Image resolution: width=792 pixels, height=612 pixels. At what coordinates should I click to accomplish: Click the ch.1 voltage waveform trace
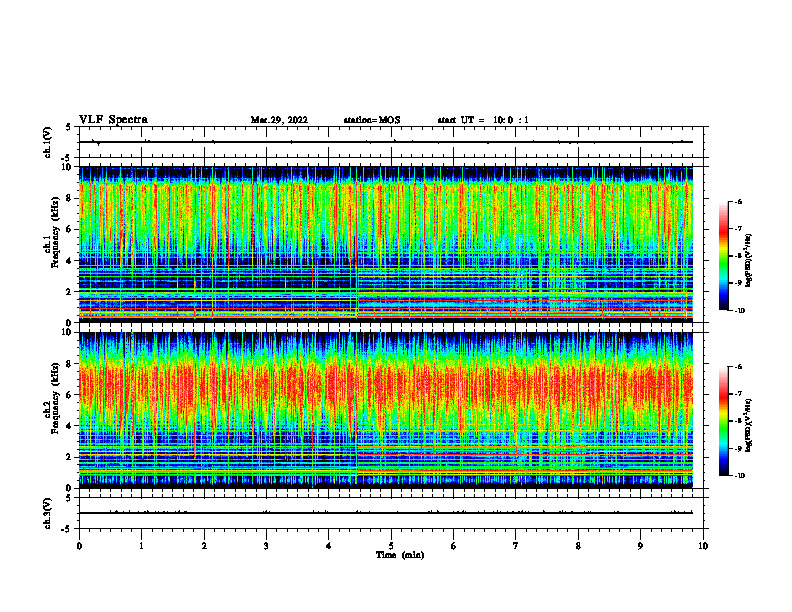click(x=386, y=142)
